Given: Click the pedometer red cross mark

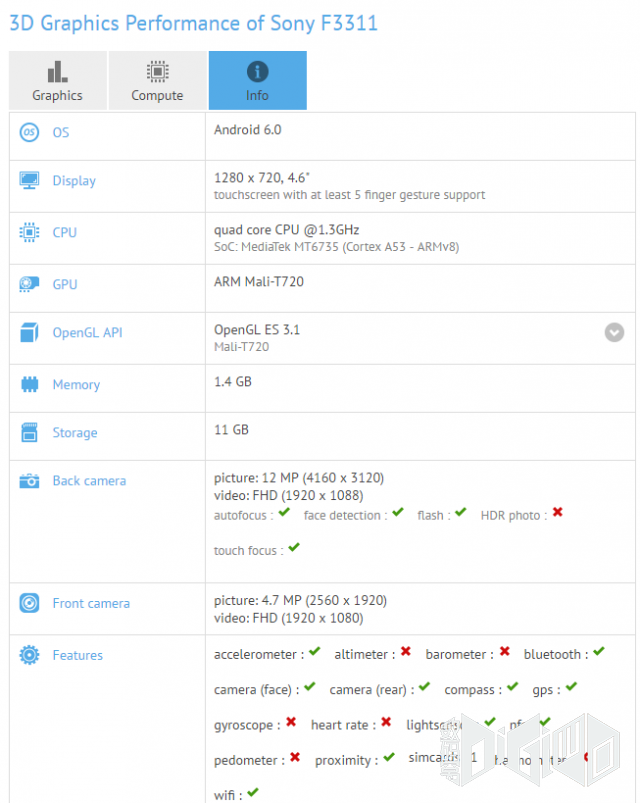Looking at the screenshot, I should click(x=295, y=757).
